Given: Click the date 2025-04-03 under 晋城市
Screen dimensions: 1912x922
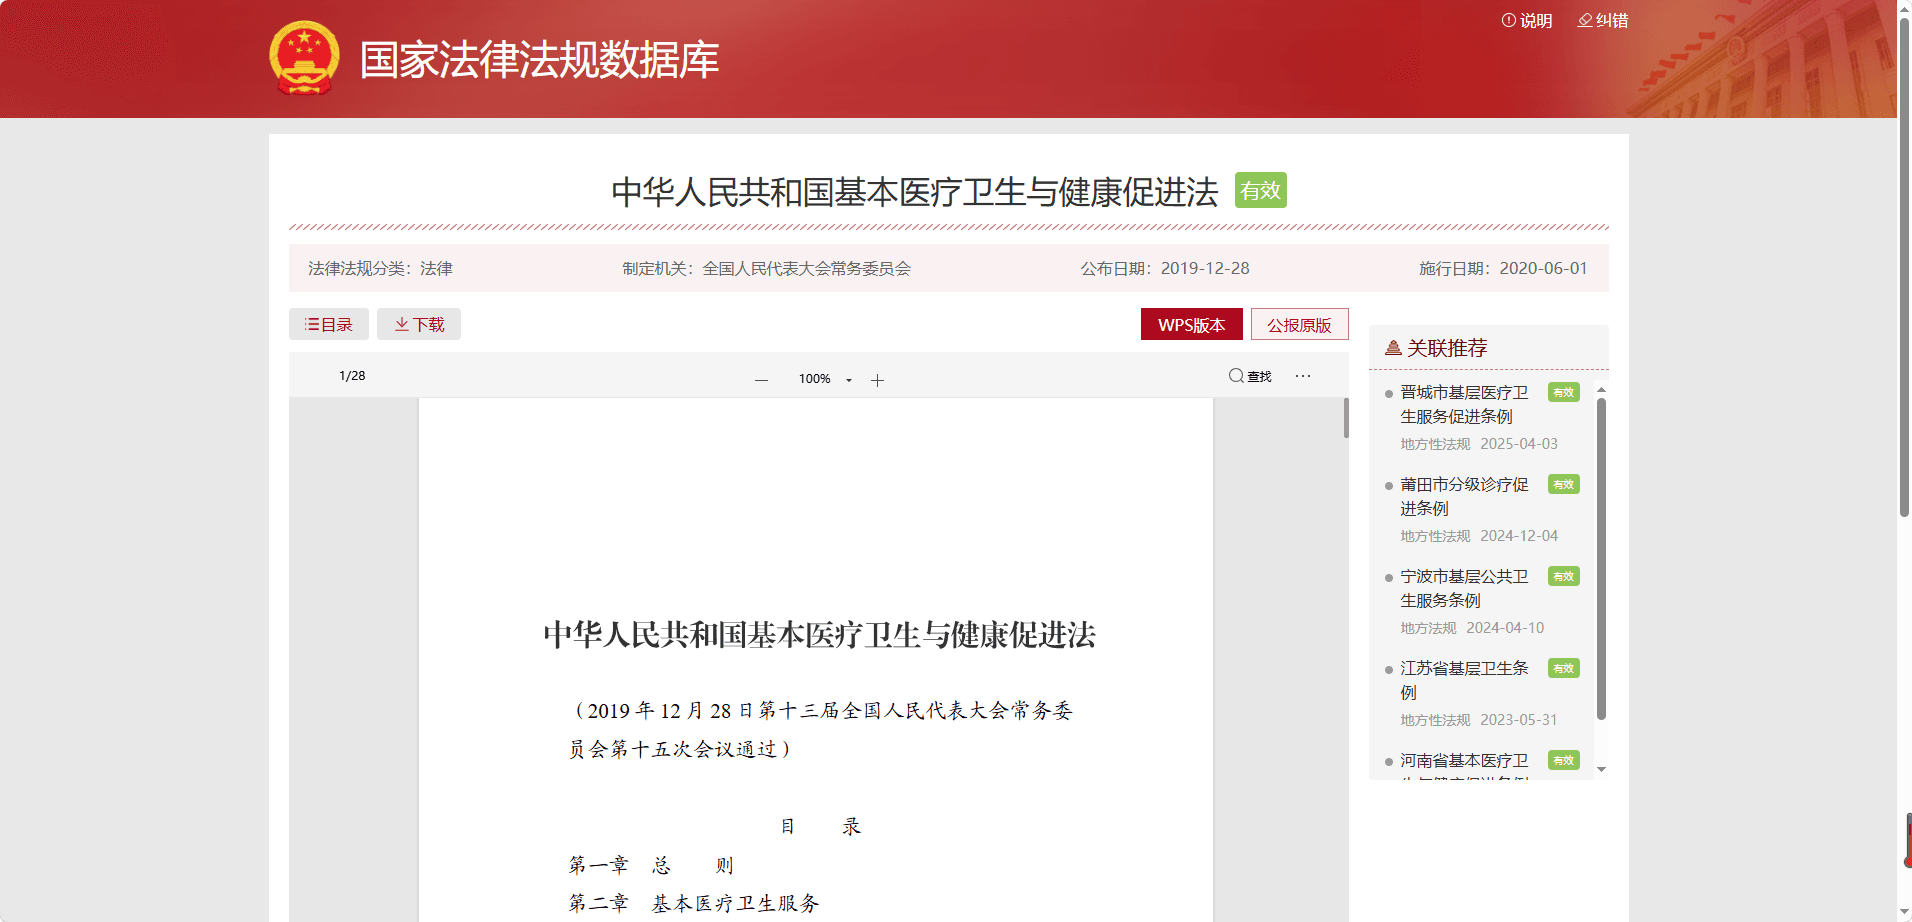Looking at the screenshot, I should point(1519,444).
